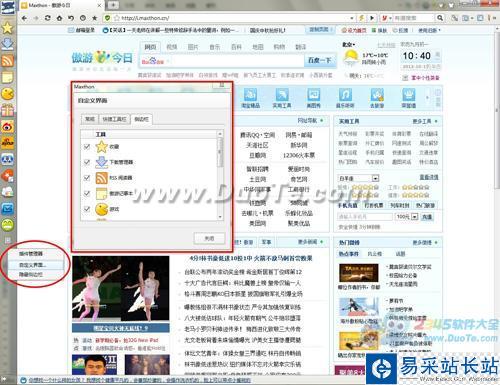
Task: Open the Xinhua net link
Action: coord(299,145)
